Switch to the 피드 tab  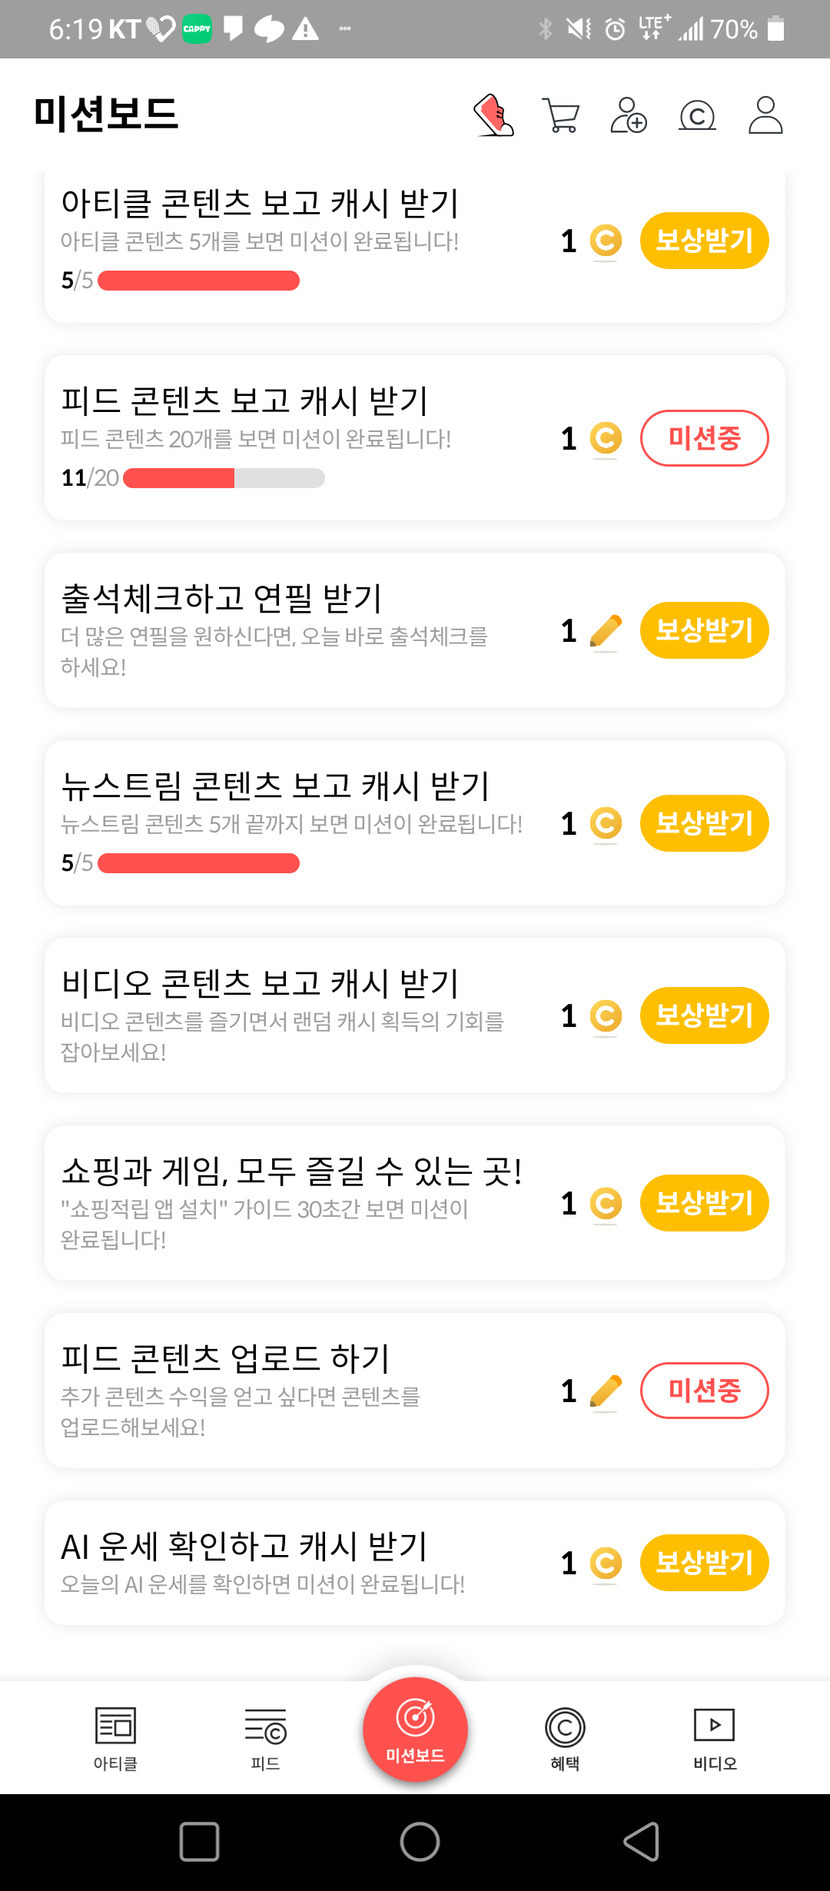265,1738
